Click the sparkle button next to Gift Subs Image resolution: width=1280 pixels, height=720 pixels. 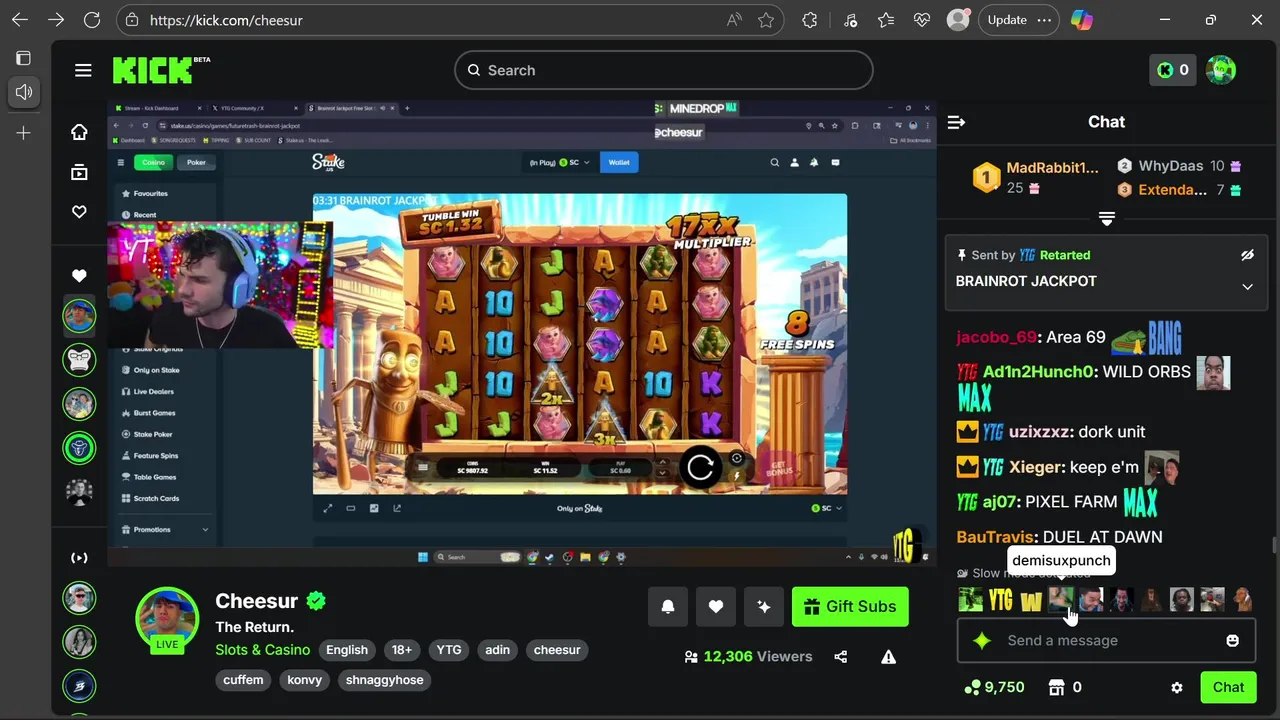(764, 606)
